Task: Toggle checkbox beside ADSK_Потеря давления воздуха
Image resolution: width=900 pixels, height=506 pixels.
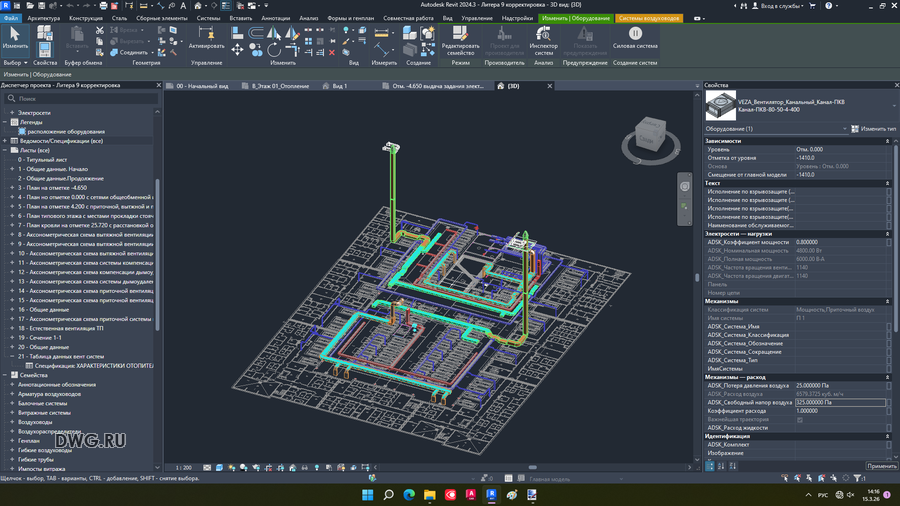Action: [888, 386]
